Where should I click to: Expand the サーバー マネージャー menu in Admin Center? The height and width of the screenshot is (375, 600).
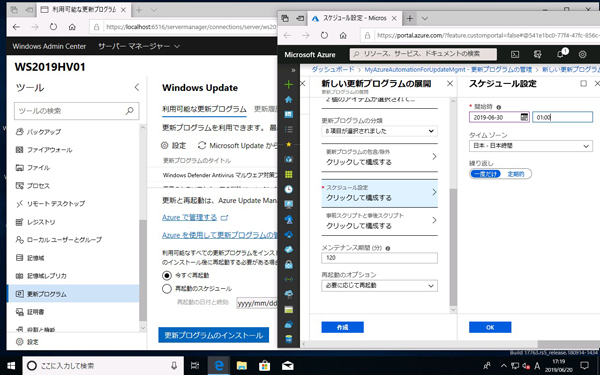(139, 46)
